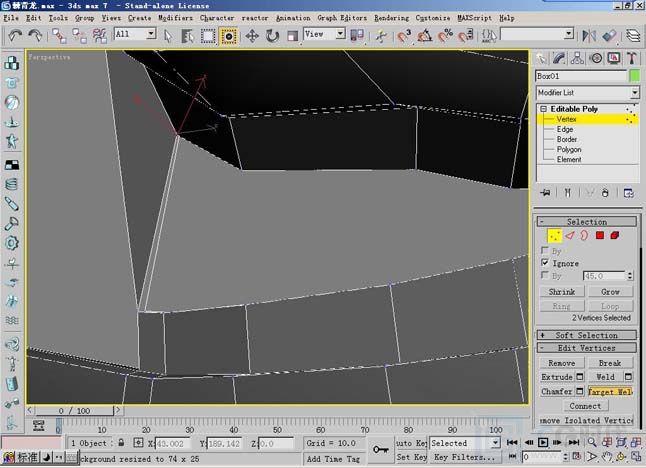The height and width of the screenshot is (468, 646).
Task: Click the Connect button
Action: (585, 406)
